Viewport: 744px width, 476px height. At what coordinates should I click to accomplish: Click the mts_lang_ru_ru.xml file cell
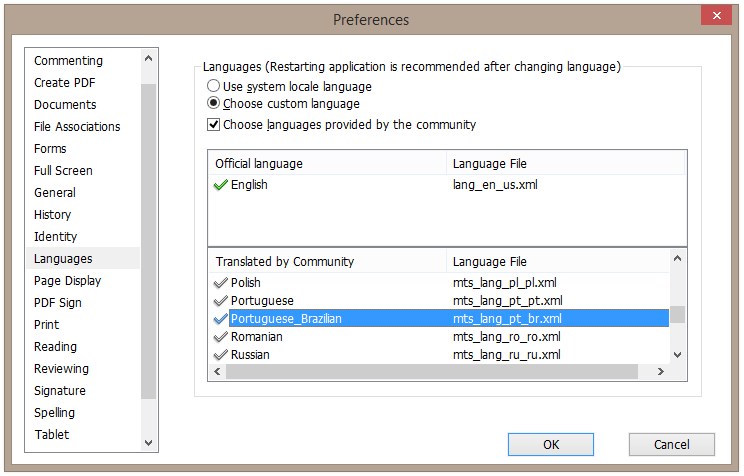(x=506, y=355)
